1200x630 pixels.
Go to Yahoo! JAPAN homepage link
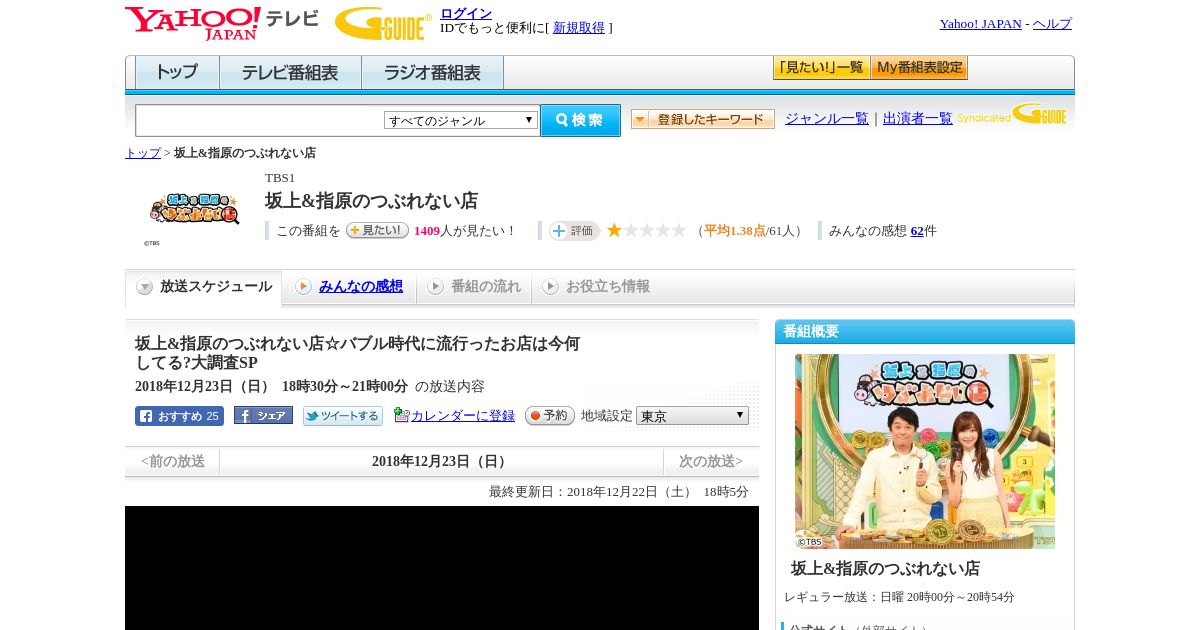(x=980, y=24)
